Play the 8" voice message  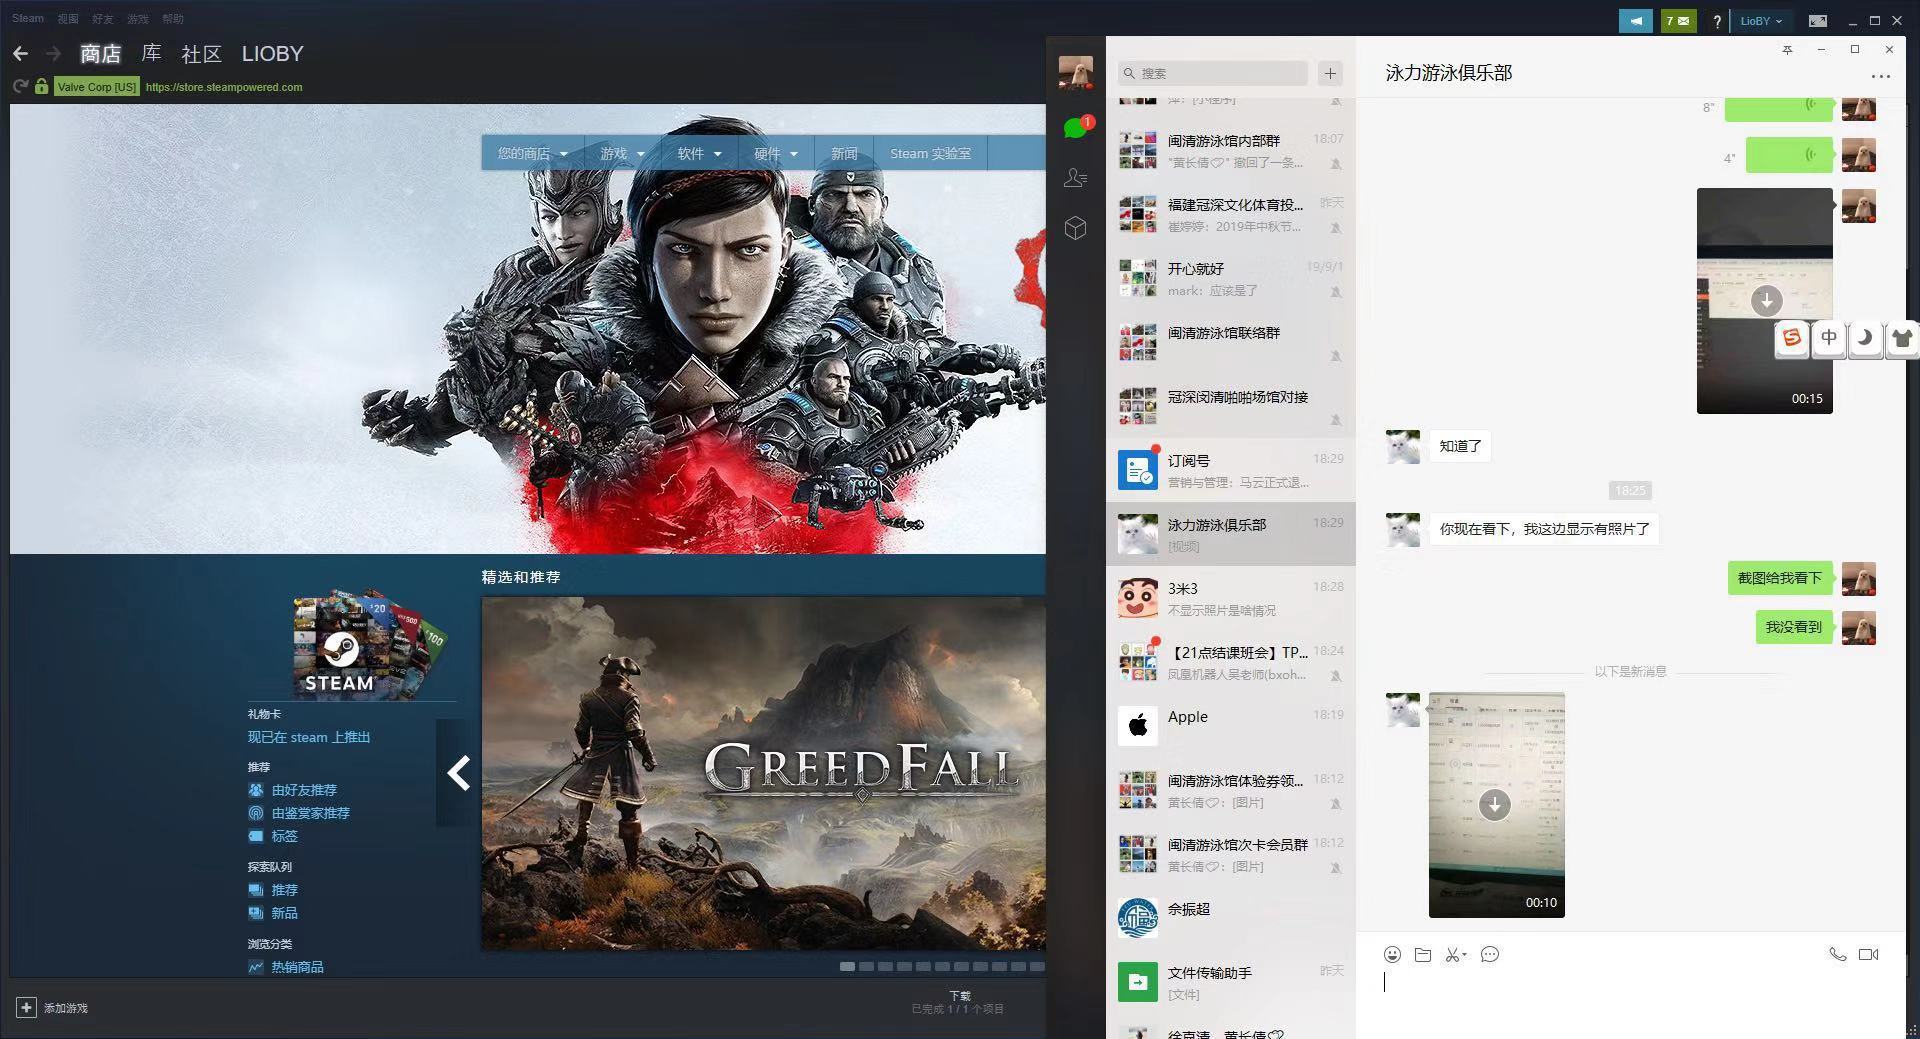[1779, 107]
